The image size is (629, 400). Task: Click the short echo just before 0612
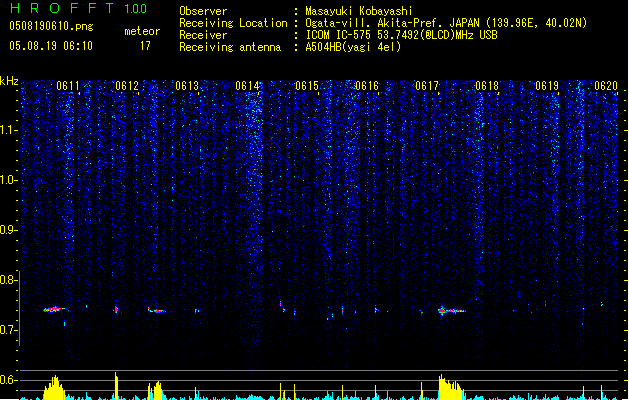[116, 309]
